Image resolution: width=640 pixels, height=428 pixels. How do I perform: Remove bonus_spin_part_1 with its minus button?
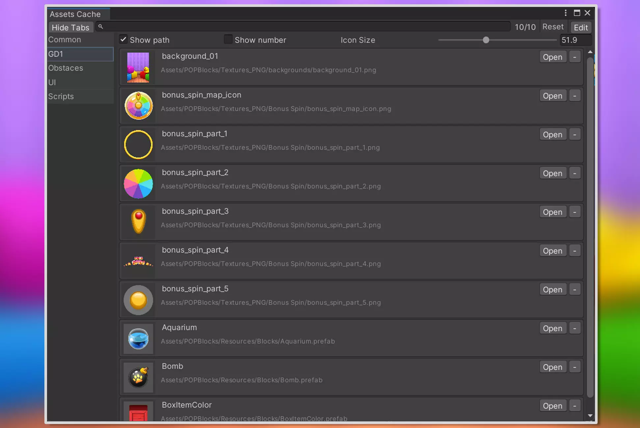pos(575,134)
